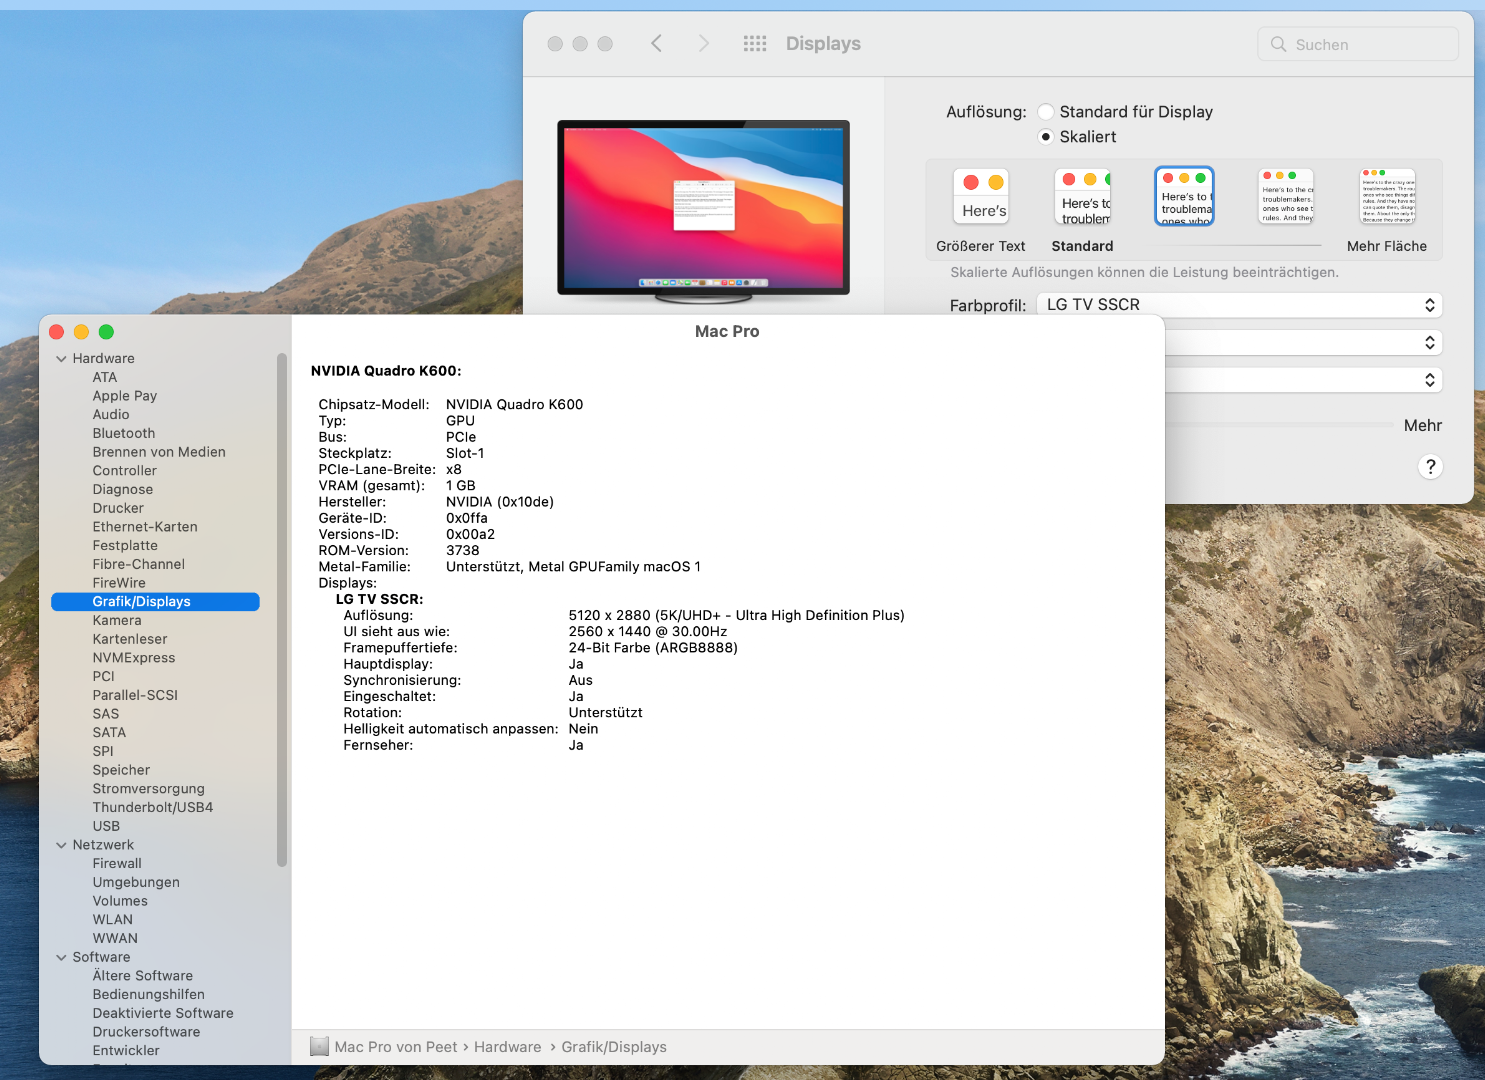Select Umgebungen under Netzwerk
Image resolution: width=1485 pixels, height=1080 pixels.
136,883
